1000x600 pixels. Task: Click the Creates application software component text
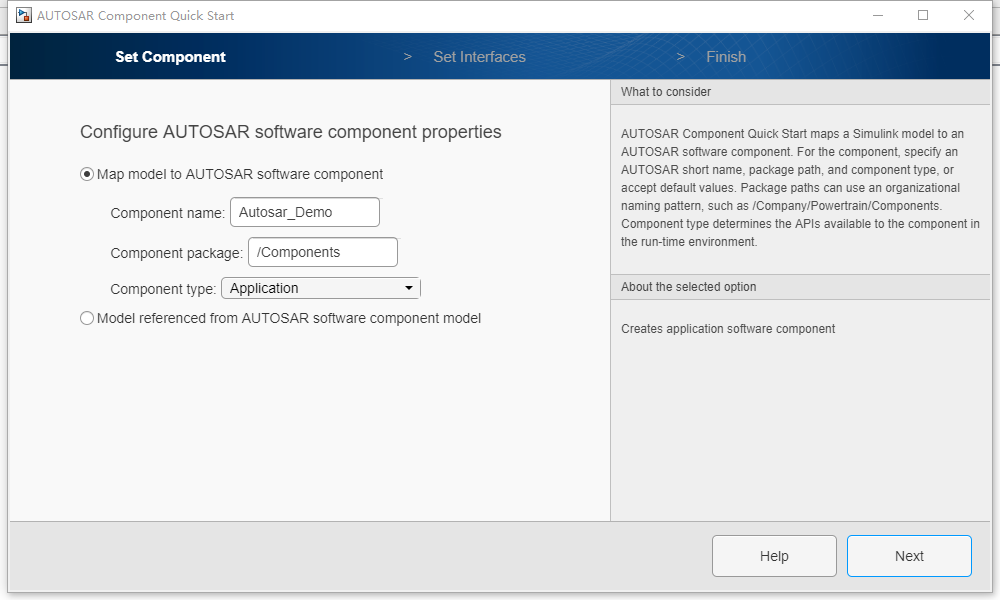728,329
